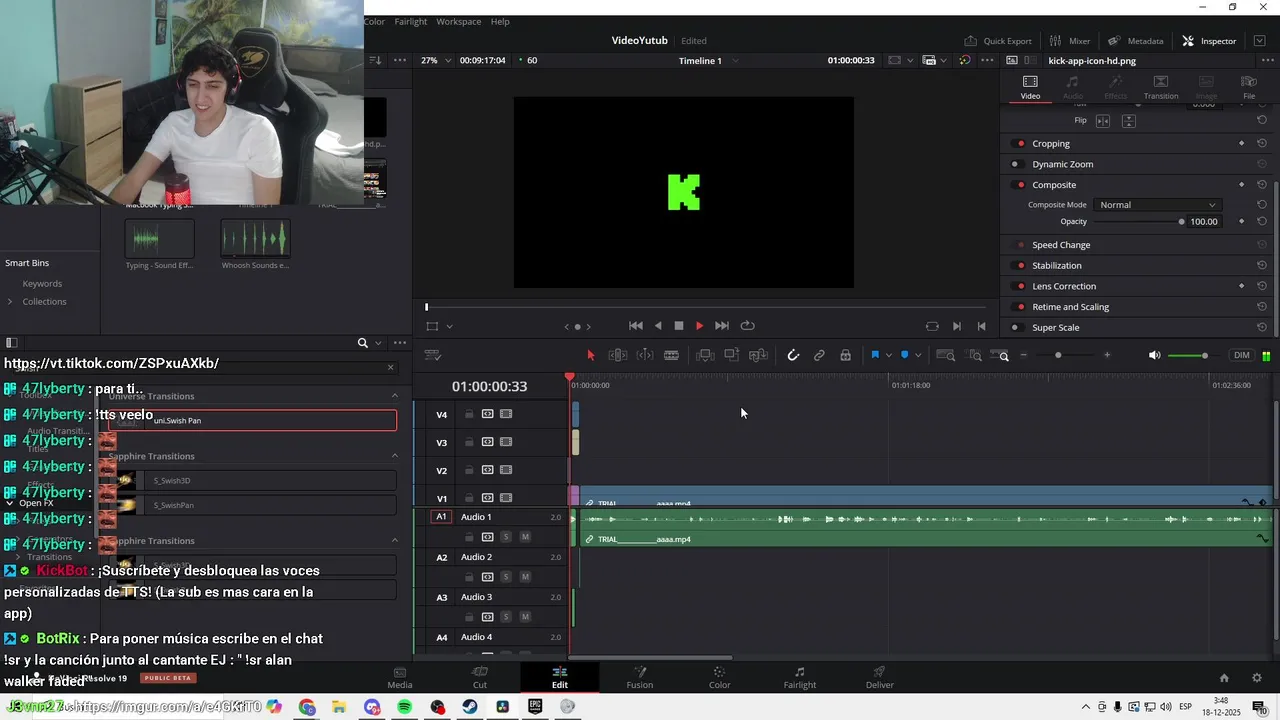Expand the Collections smart bin
The image size is (1280, 720).
(x=10, y=302)
